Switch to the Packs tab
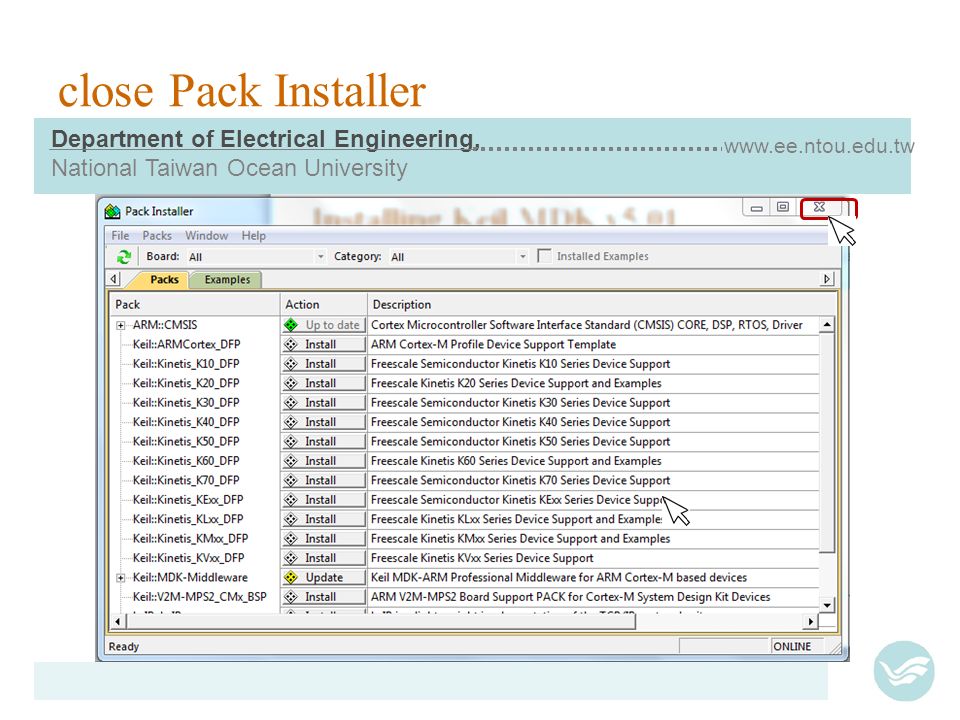Screen dimensions: 960x720 pyautogui.click(x=164, y=280)
